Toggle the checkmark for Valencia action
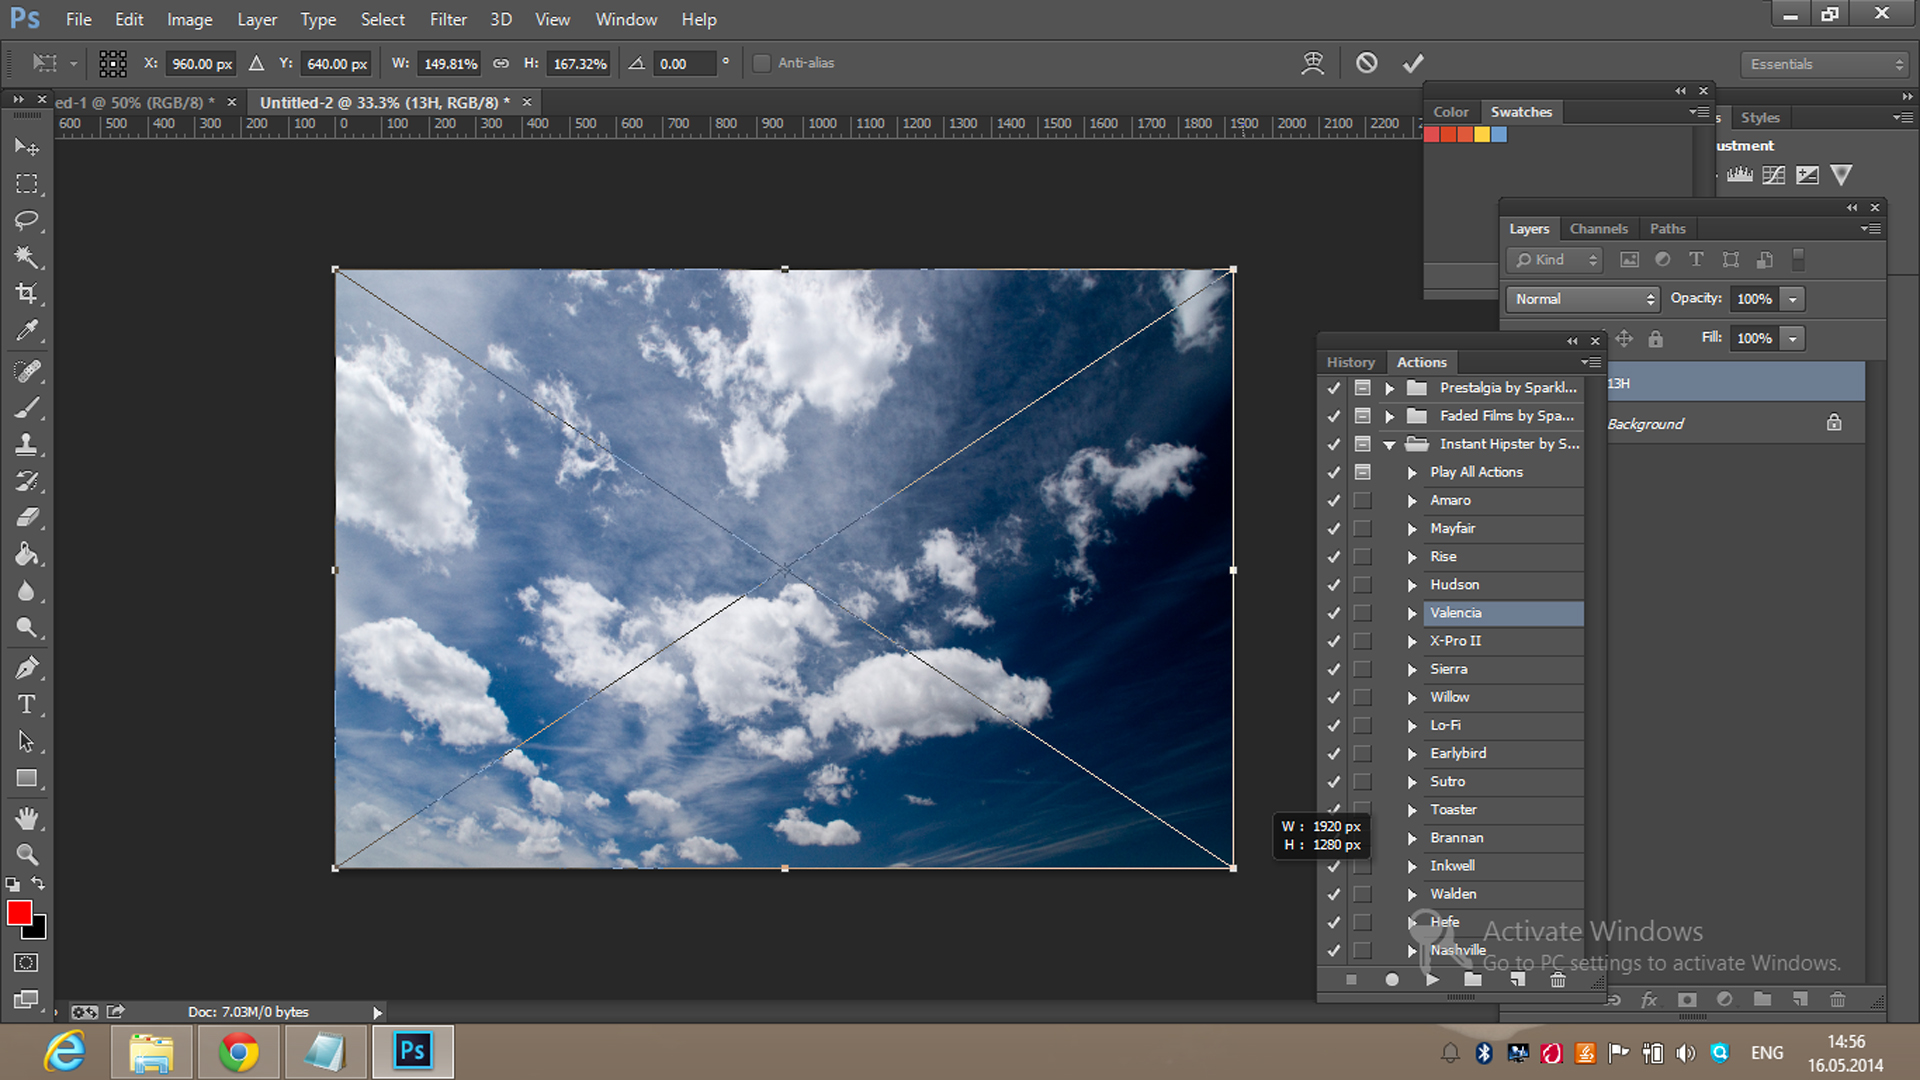The image size is (1920, 1080). (1333, 613)
